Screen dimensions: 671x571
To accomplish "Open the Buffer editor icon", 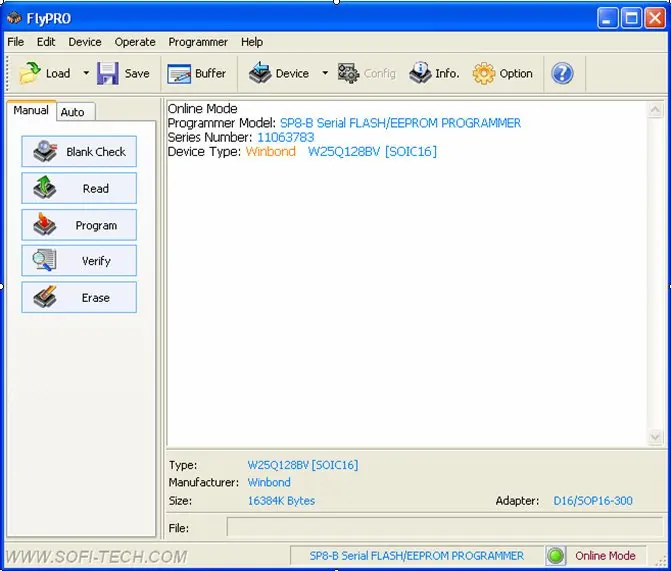I will coord(179,74).
